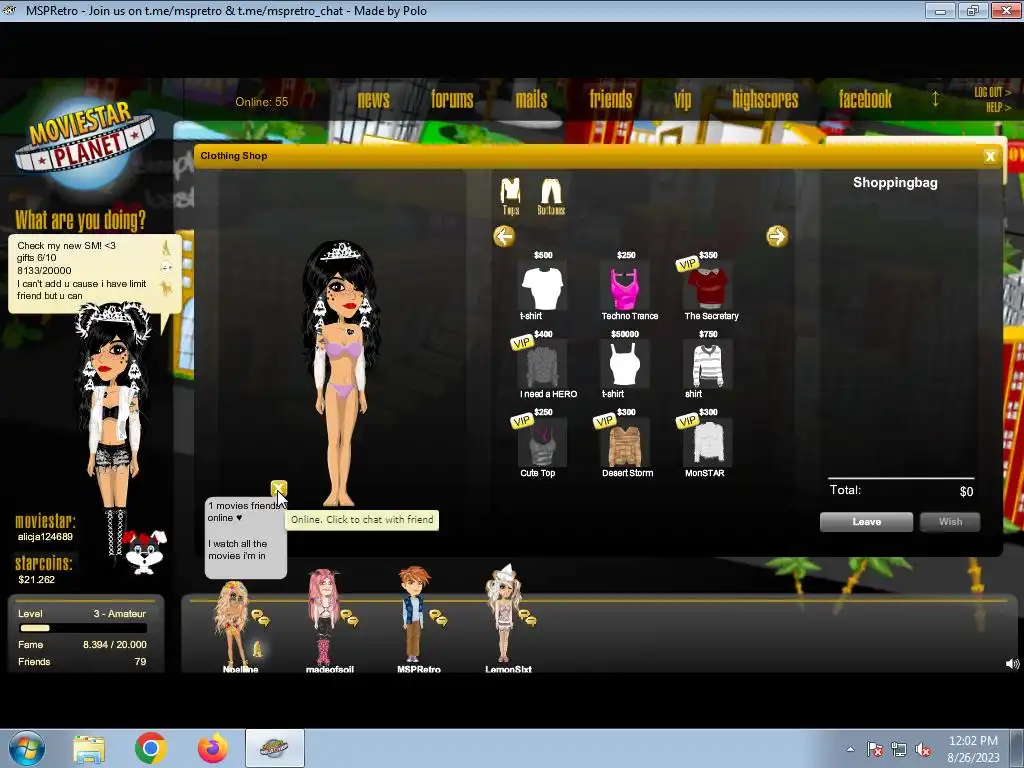This screenshot has height=768, width=1024.
Task: Select the Desert Storm jacket
Action: [x=625, y=444]
